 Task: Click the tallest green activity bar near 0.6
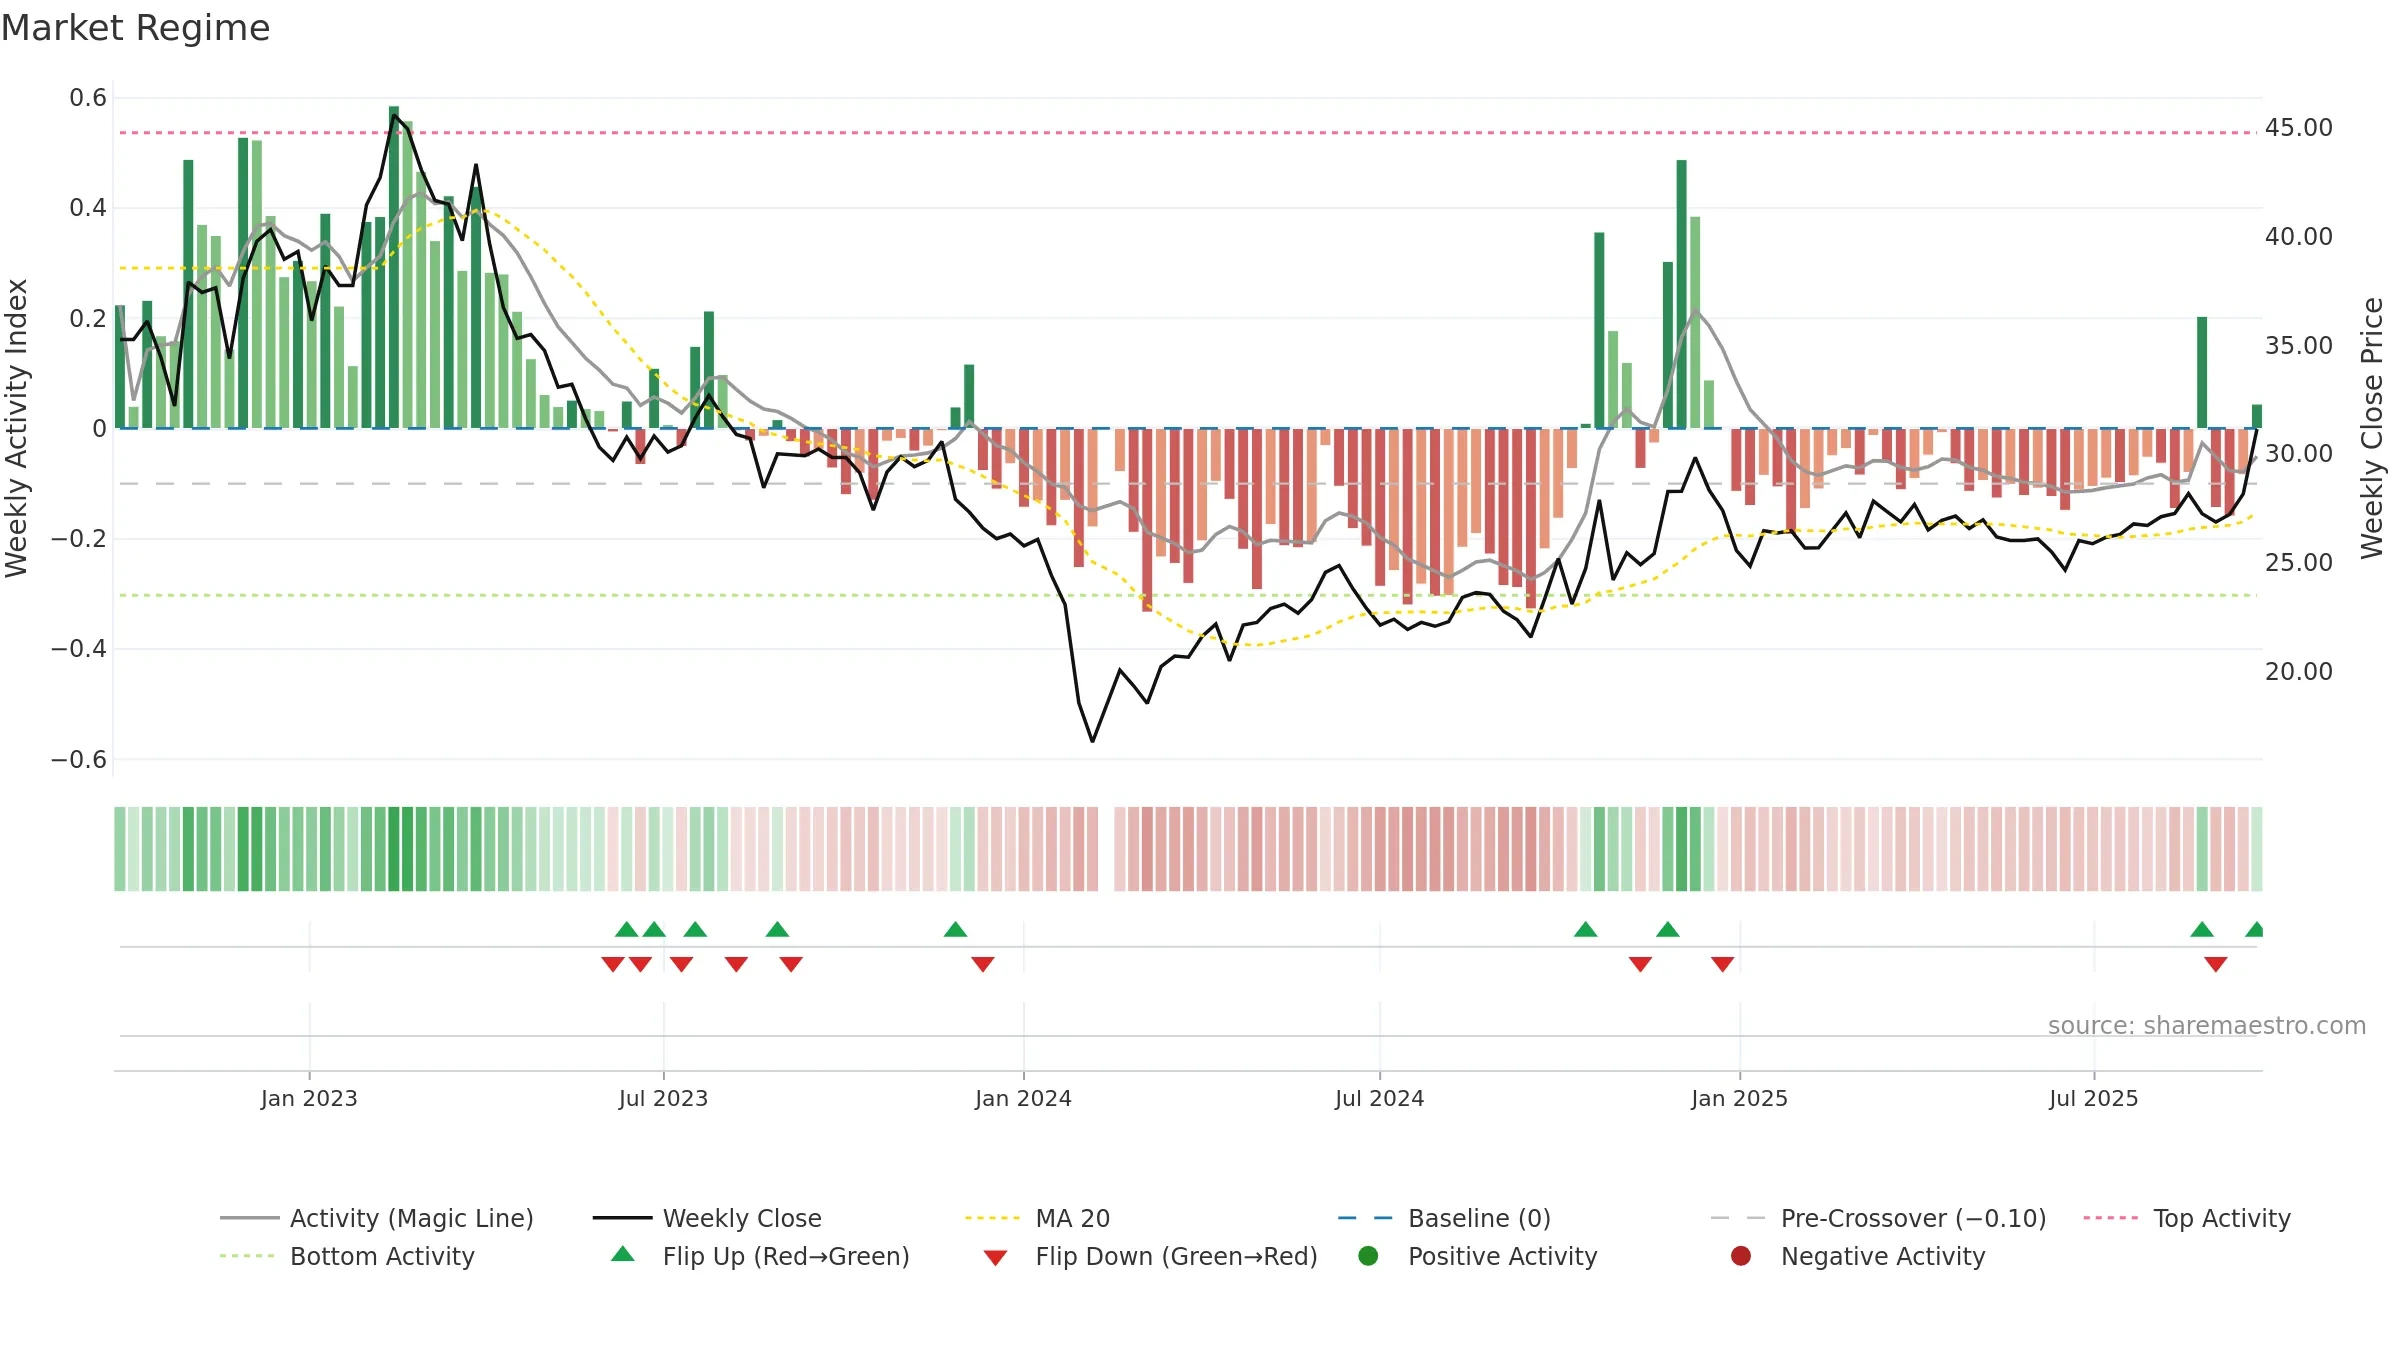[394, 267]
